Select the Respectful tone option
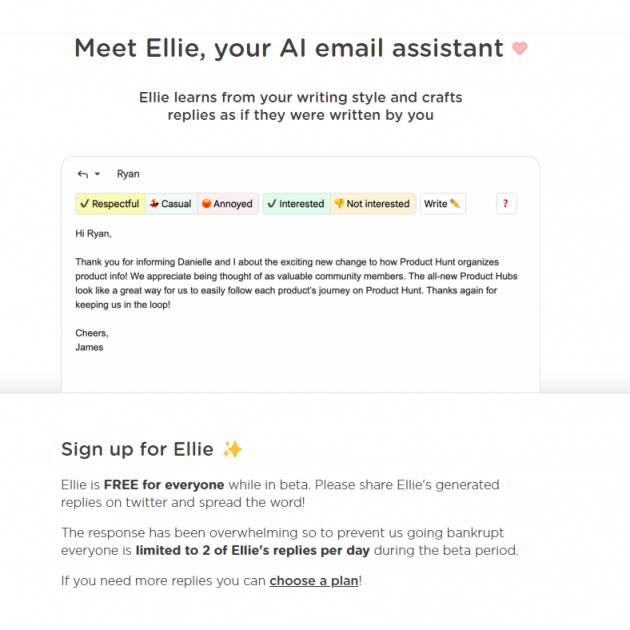This screenshot has width=630, height=630. coord(110,204)
